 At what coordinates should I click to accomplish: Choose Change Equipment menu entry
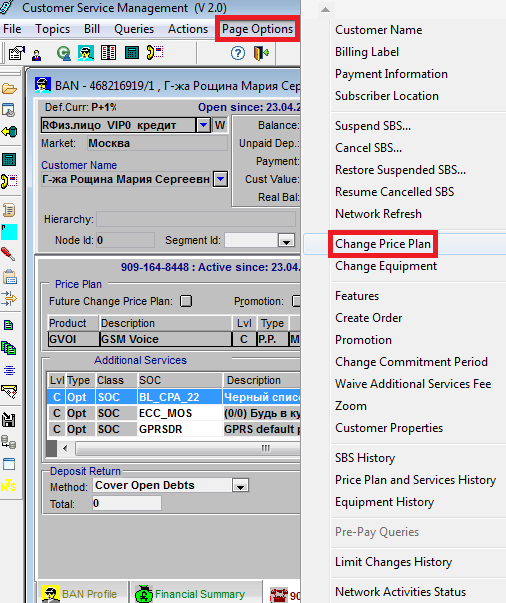(x=386, y=266)
